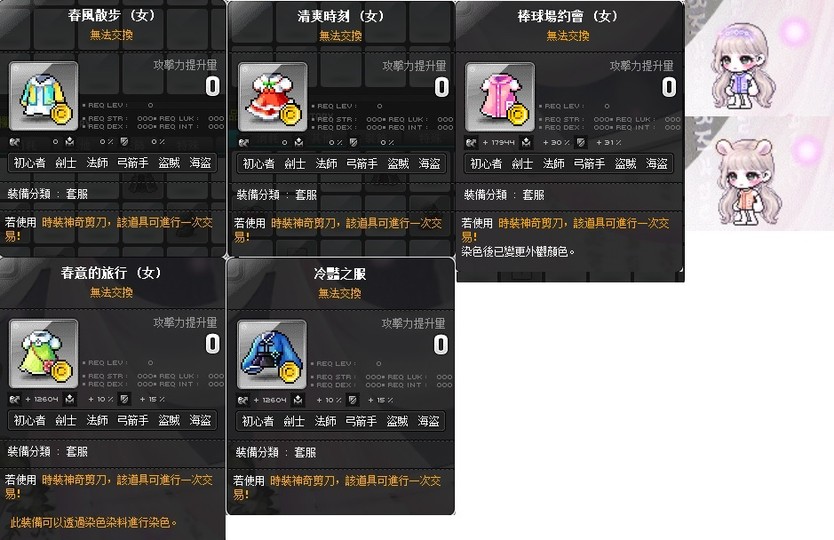Viewport: 834px width, 540px height.
Task: Click the 春風散步 yellow-blue jacket item icon
Action: tap(44, 96)
